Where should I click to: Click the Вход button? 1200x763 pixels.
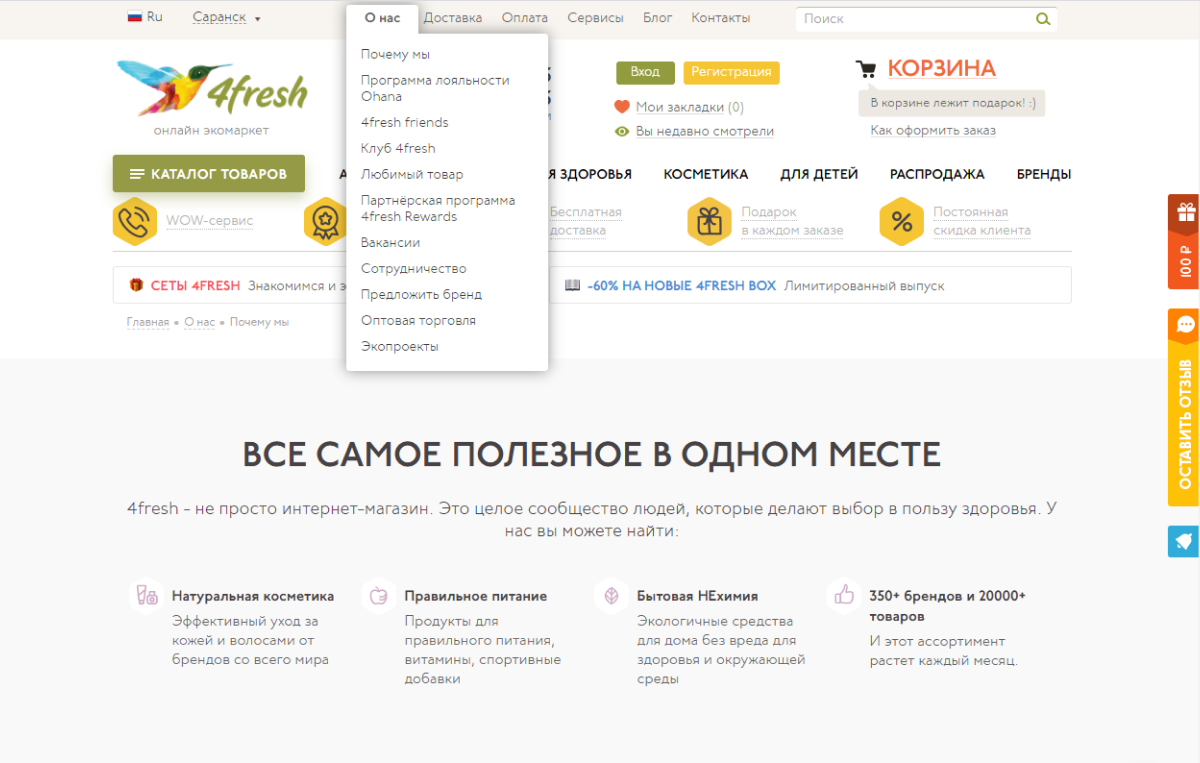pyautogui.click(x=645, y=72)
